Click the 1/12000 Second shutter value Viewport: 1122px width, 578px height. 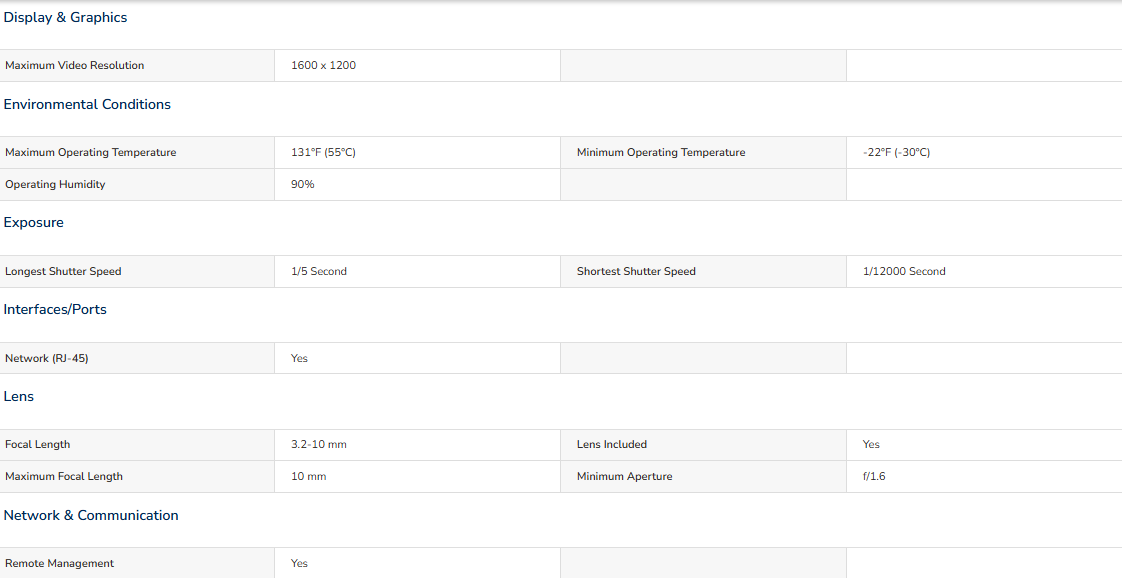point(904,271)
